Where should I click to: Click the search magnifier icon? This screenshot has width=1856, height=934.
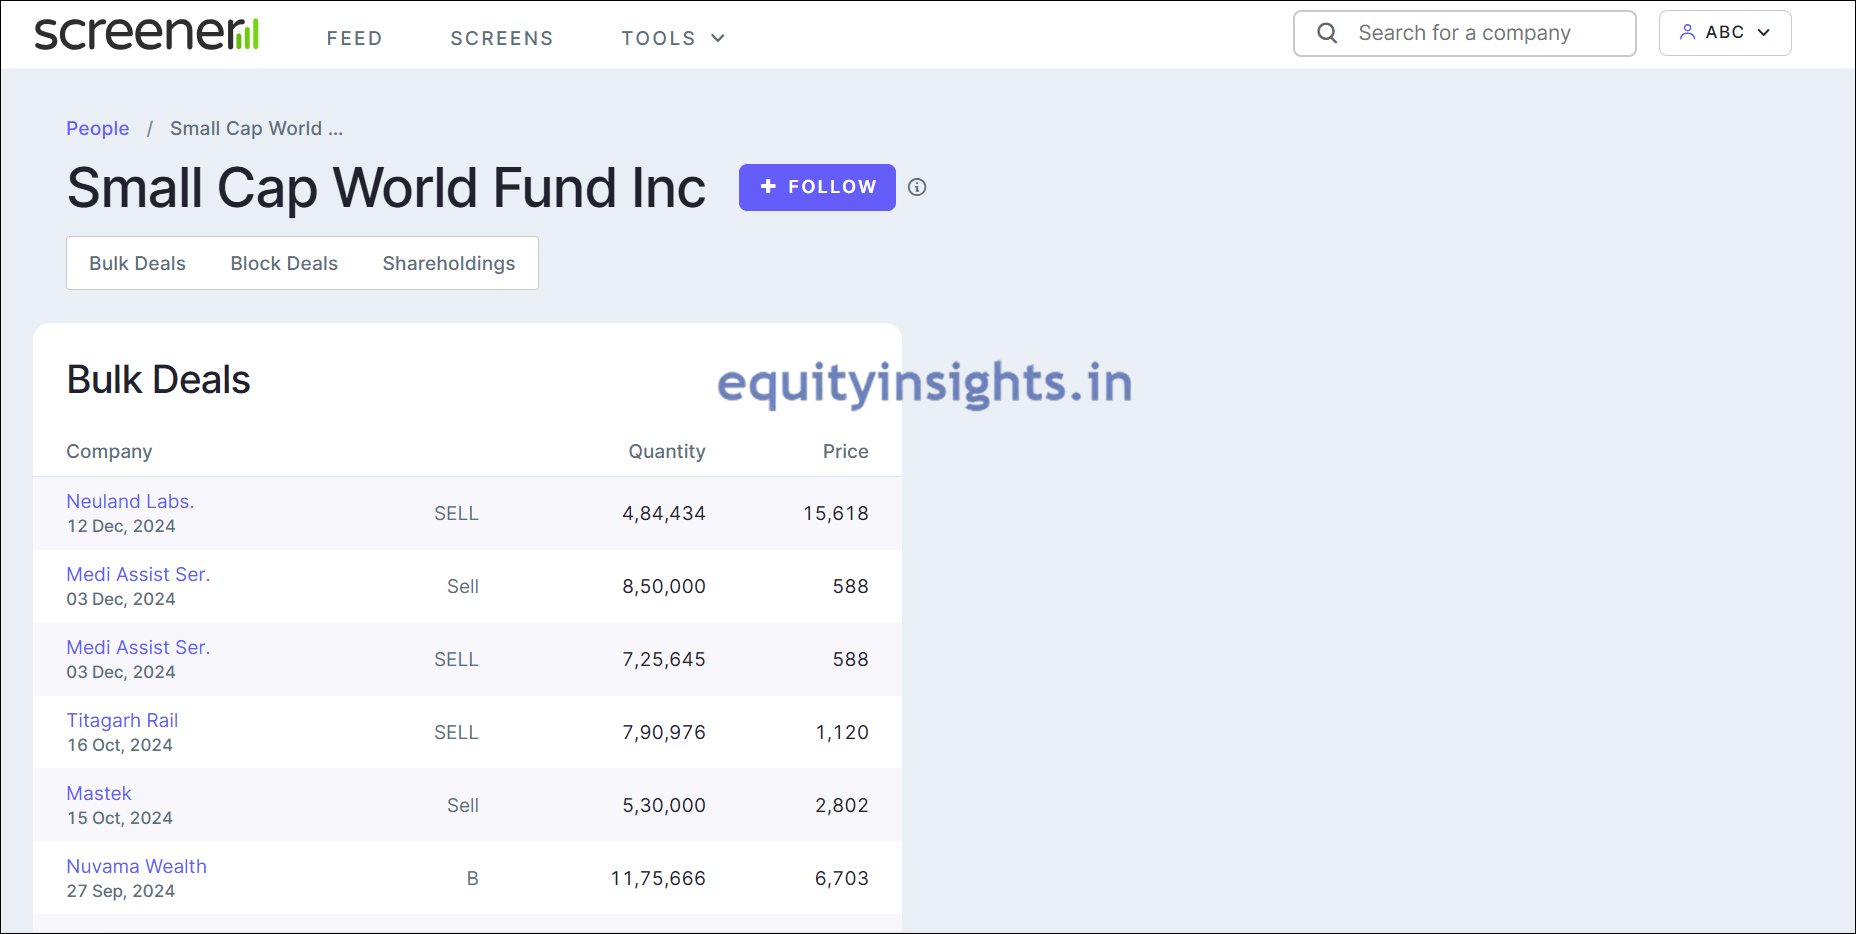pos(1327,33)
